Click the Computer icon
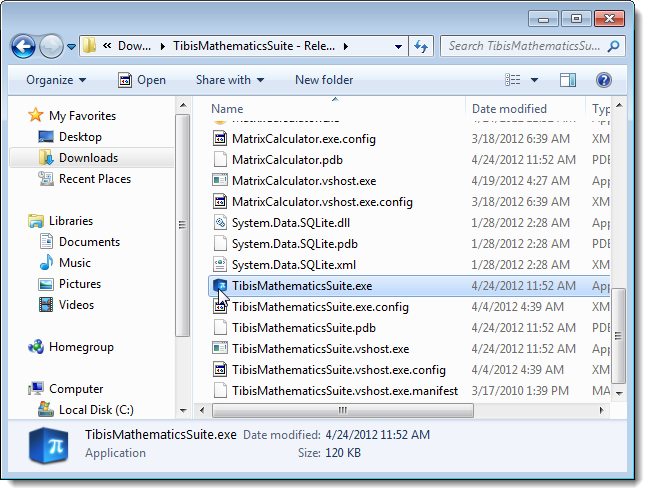This screenshot has height=495, width=650. pyautogui.click(x=36, y=388)
